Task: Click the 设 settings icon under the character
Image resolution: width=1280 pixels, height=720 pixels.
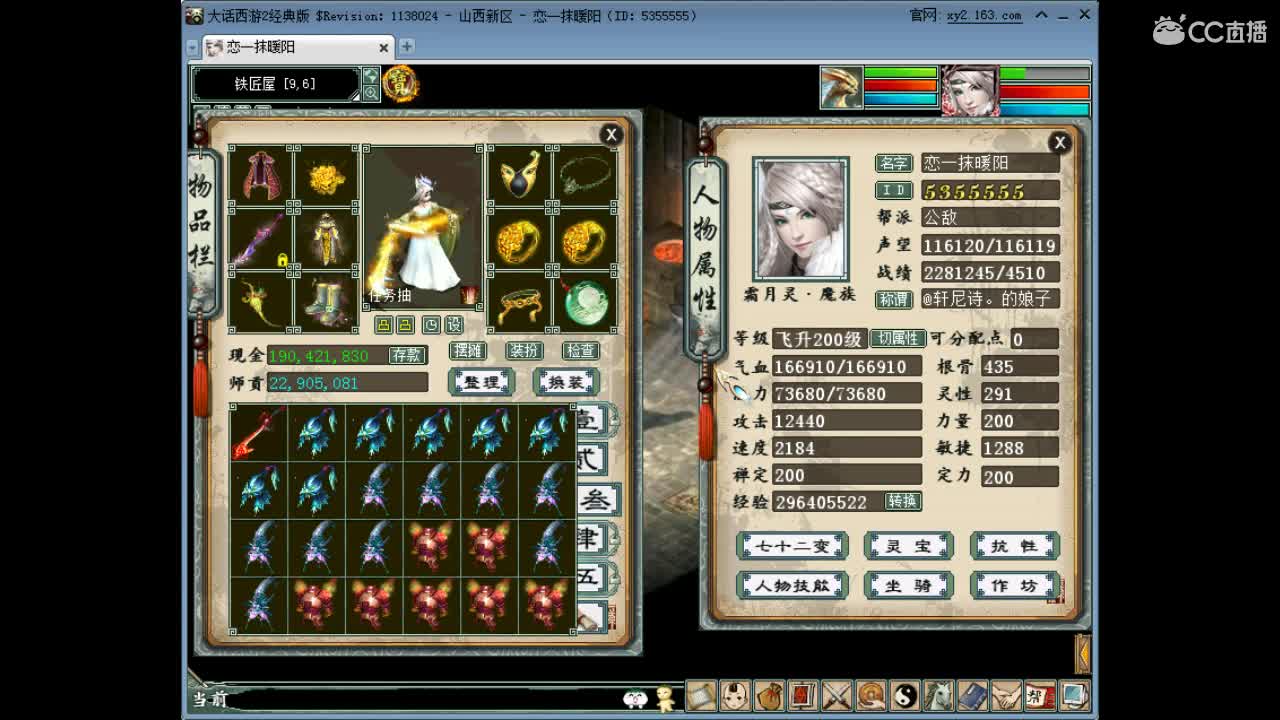Action: [x=454, y=325]
